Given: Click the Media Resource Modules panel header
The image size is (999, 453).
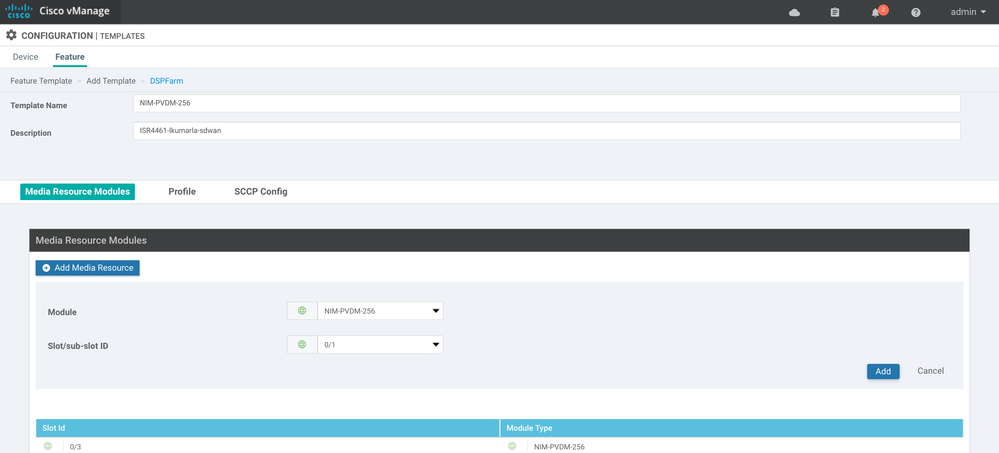Looking at the screenshot, I should tap(500, 240).
